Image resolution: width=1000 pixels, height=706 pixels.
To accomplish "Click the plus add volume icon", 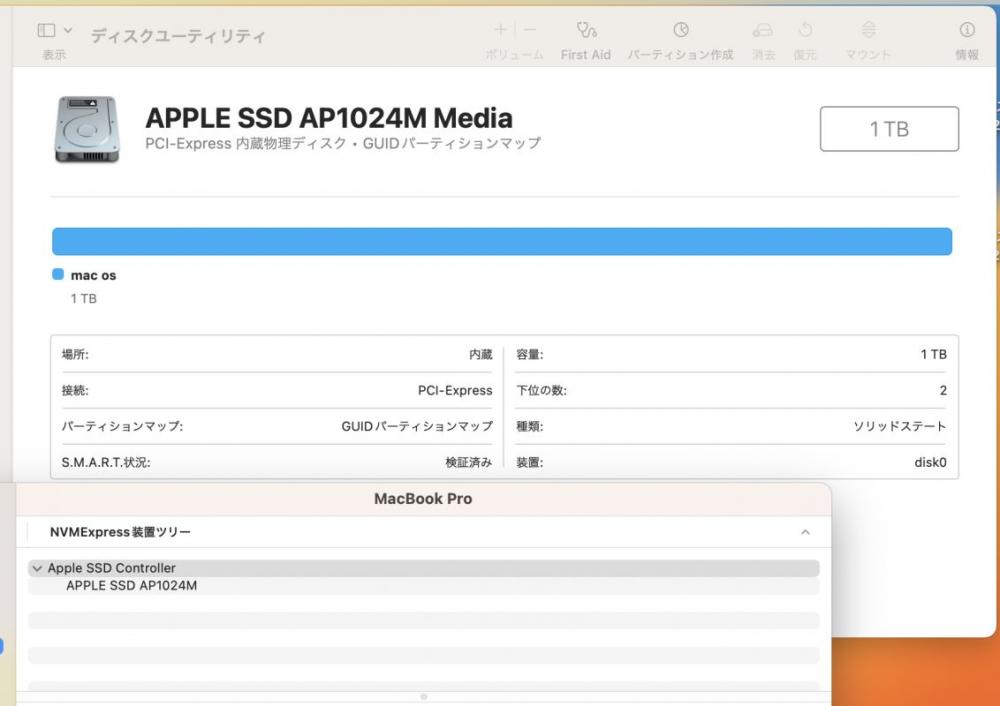I will tap(501, 30).
